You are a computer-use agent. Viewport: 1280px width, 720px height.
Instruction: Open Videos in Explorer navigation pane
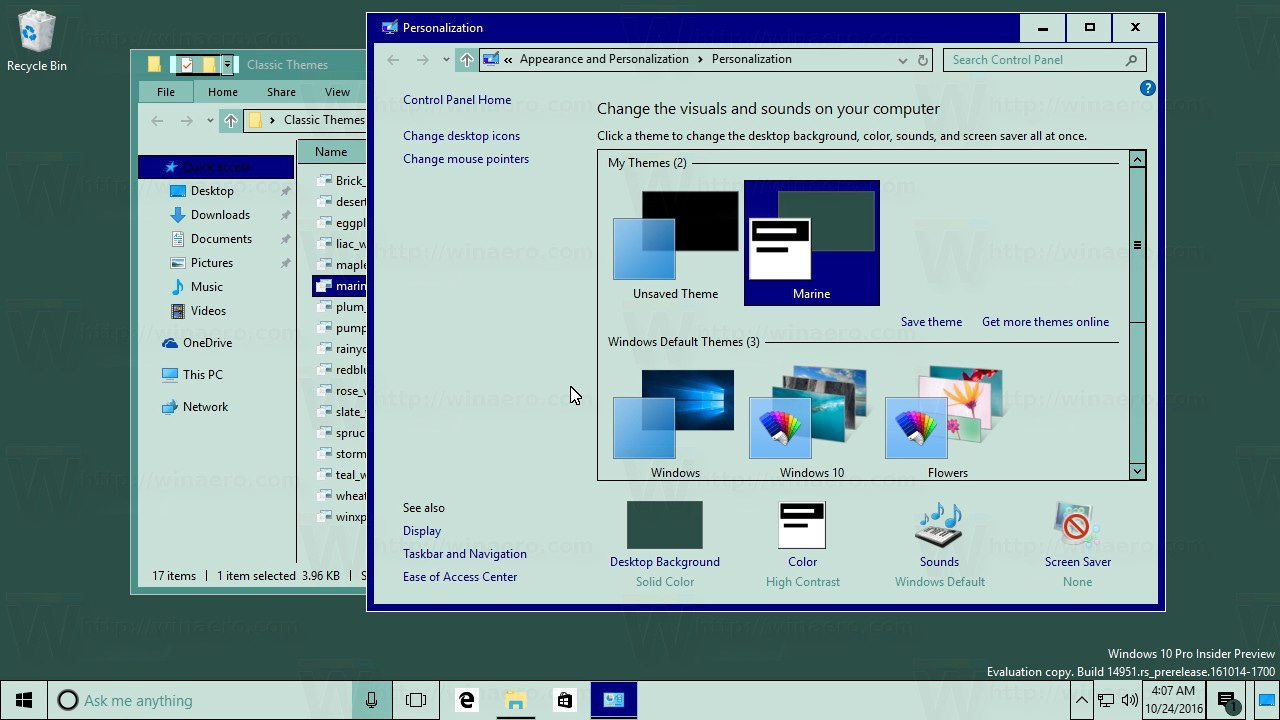208,311
